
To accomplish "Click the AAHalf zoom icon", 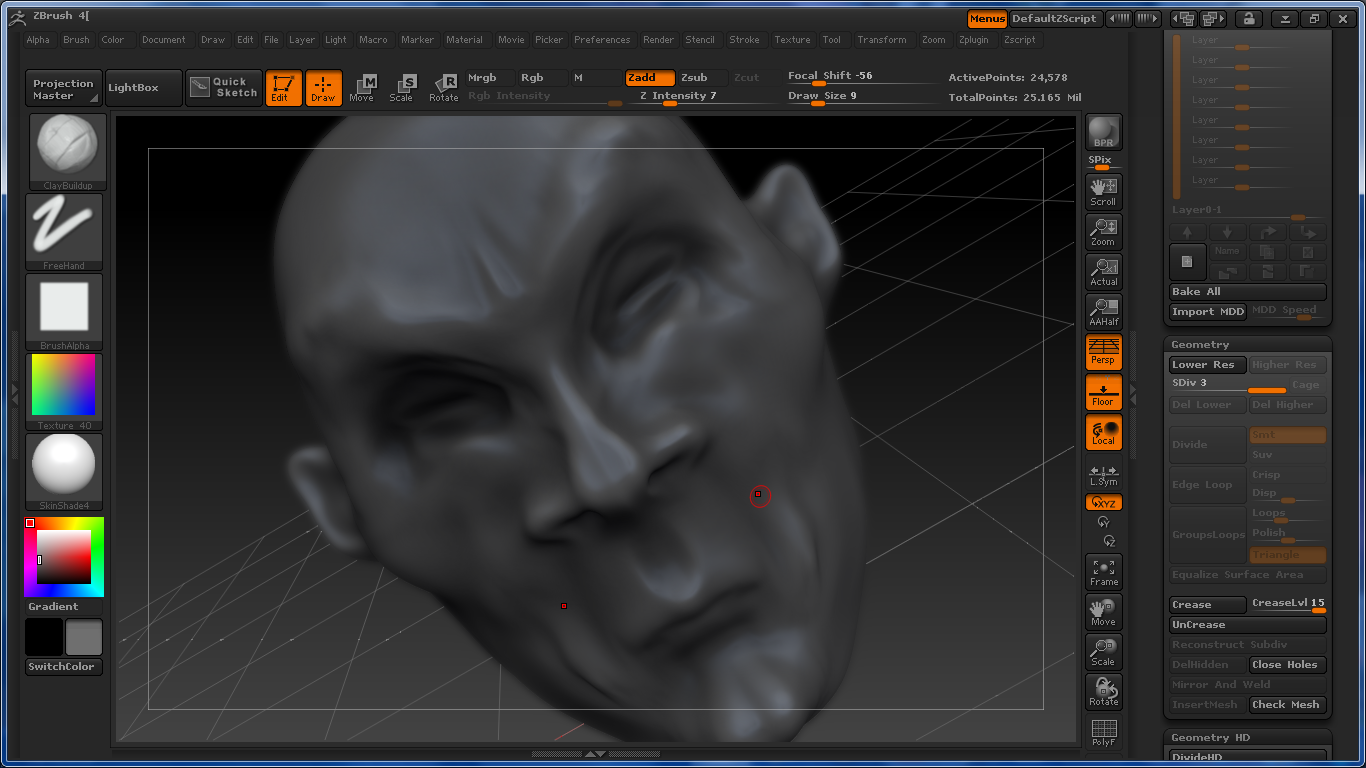I will [1103, 311].
